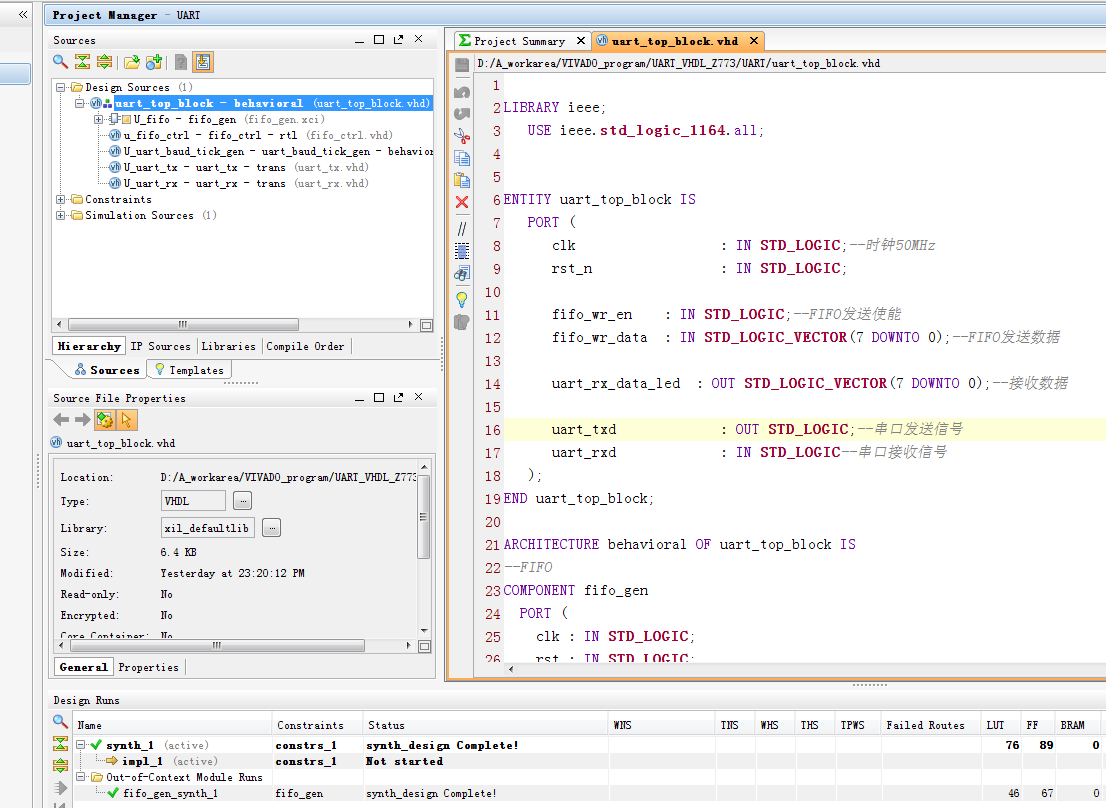The height and width of the screenshot is (808, 1106).
Task: Toggle the gear icon in Source File Properties
Action: tap(105, 420)
